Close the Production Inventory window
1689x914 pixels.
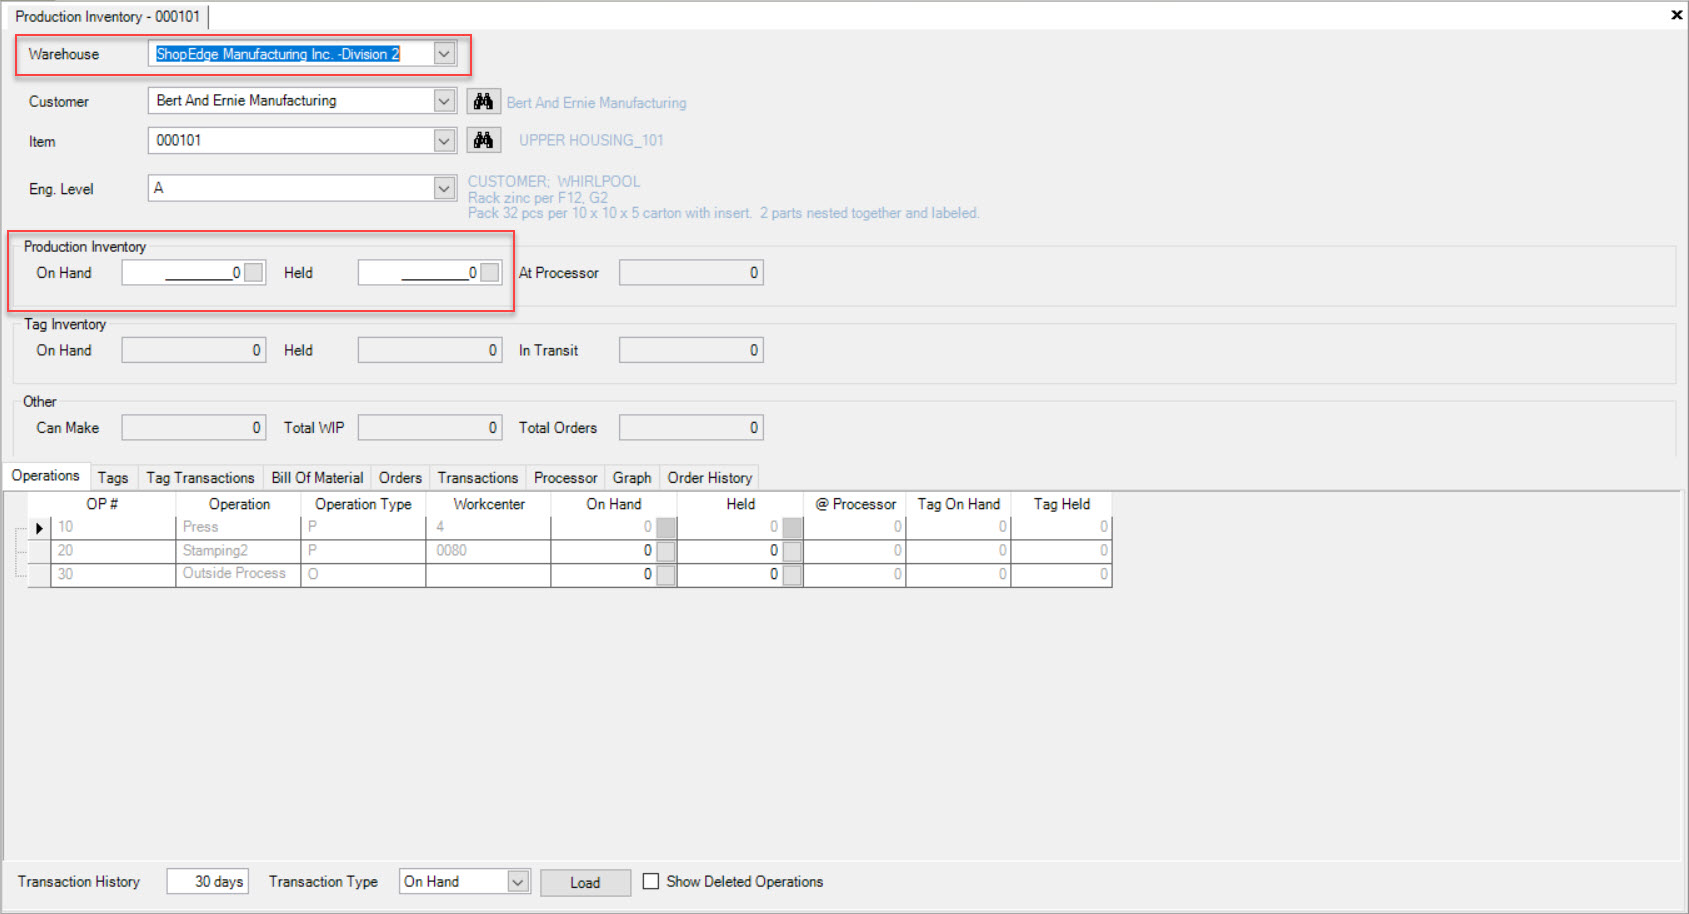coord(1676,15)
